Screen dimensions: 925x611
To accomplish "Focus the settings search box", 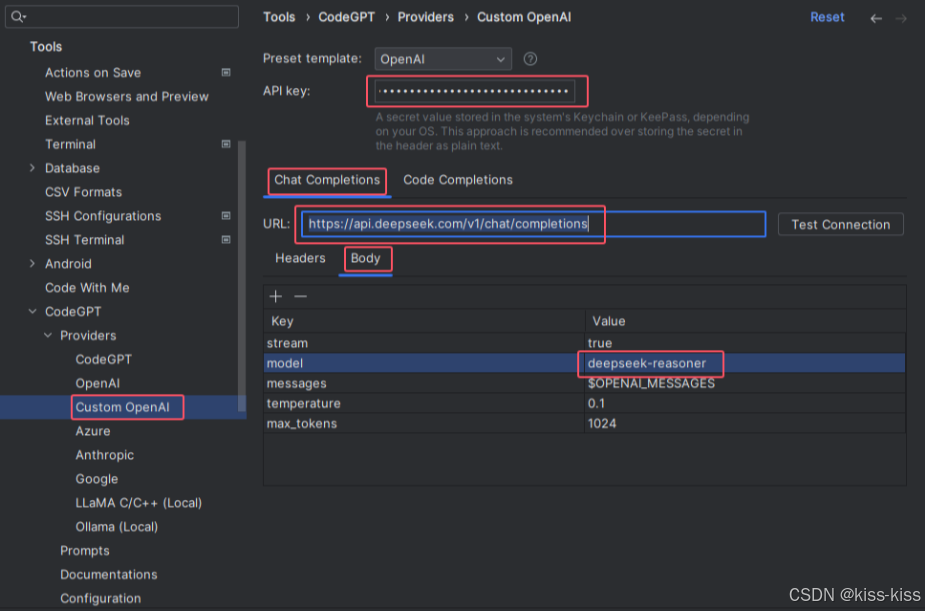I will 122,17.
